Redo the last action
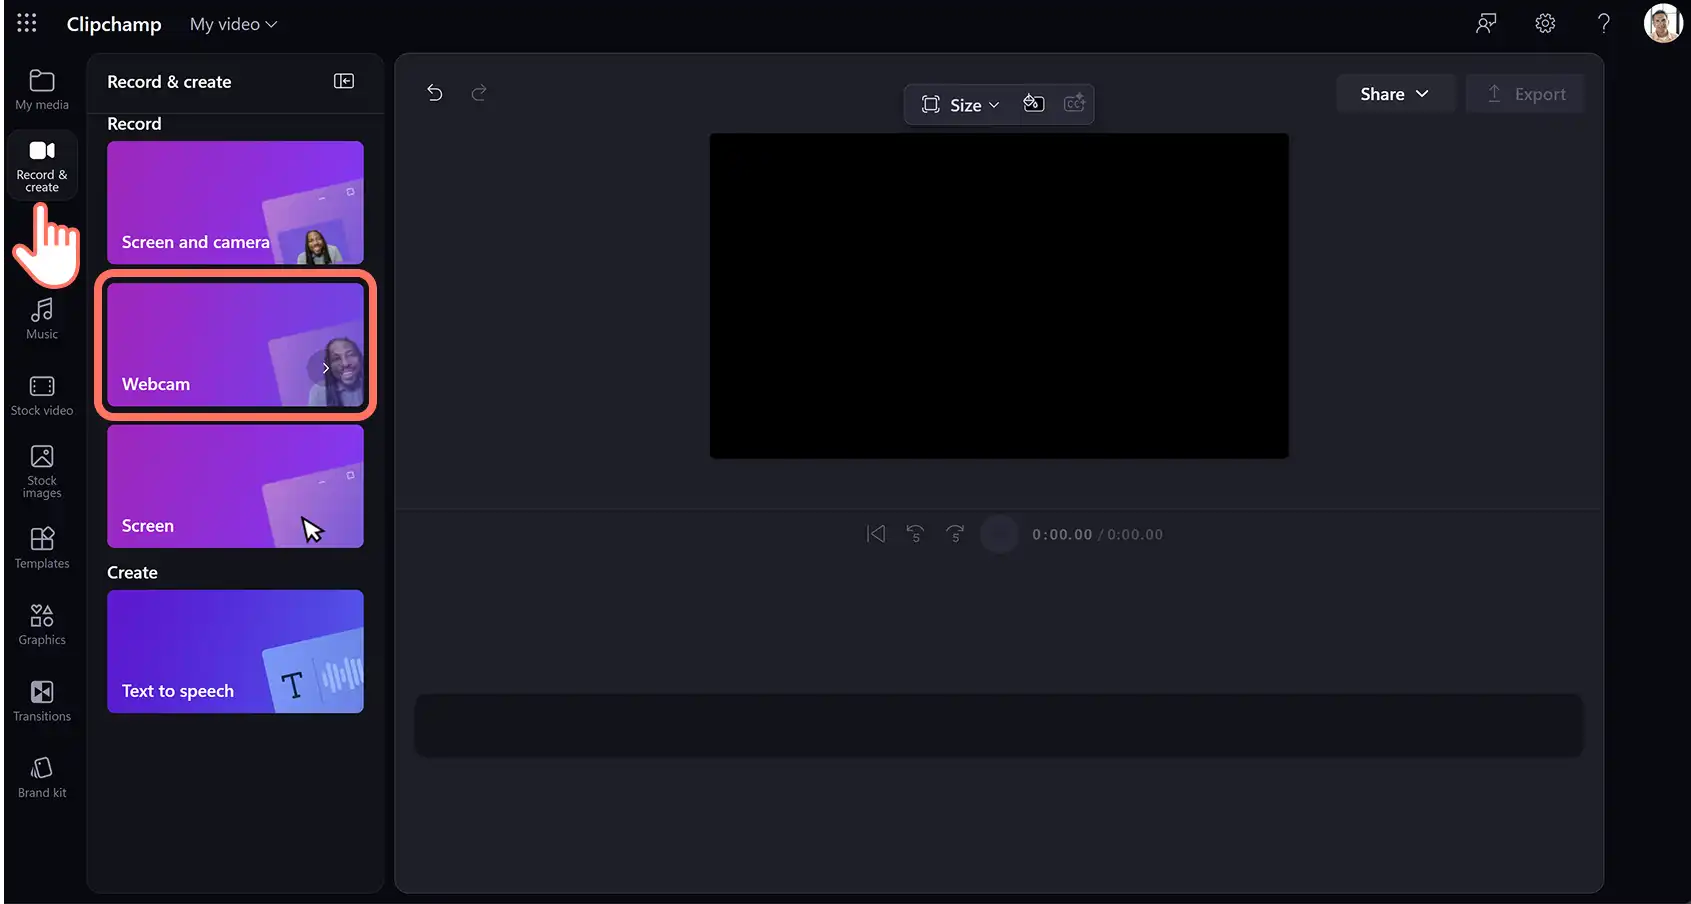Viewport: 1691px width, 904px height. 479,93
